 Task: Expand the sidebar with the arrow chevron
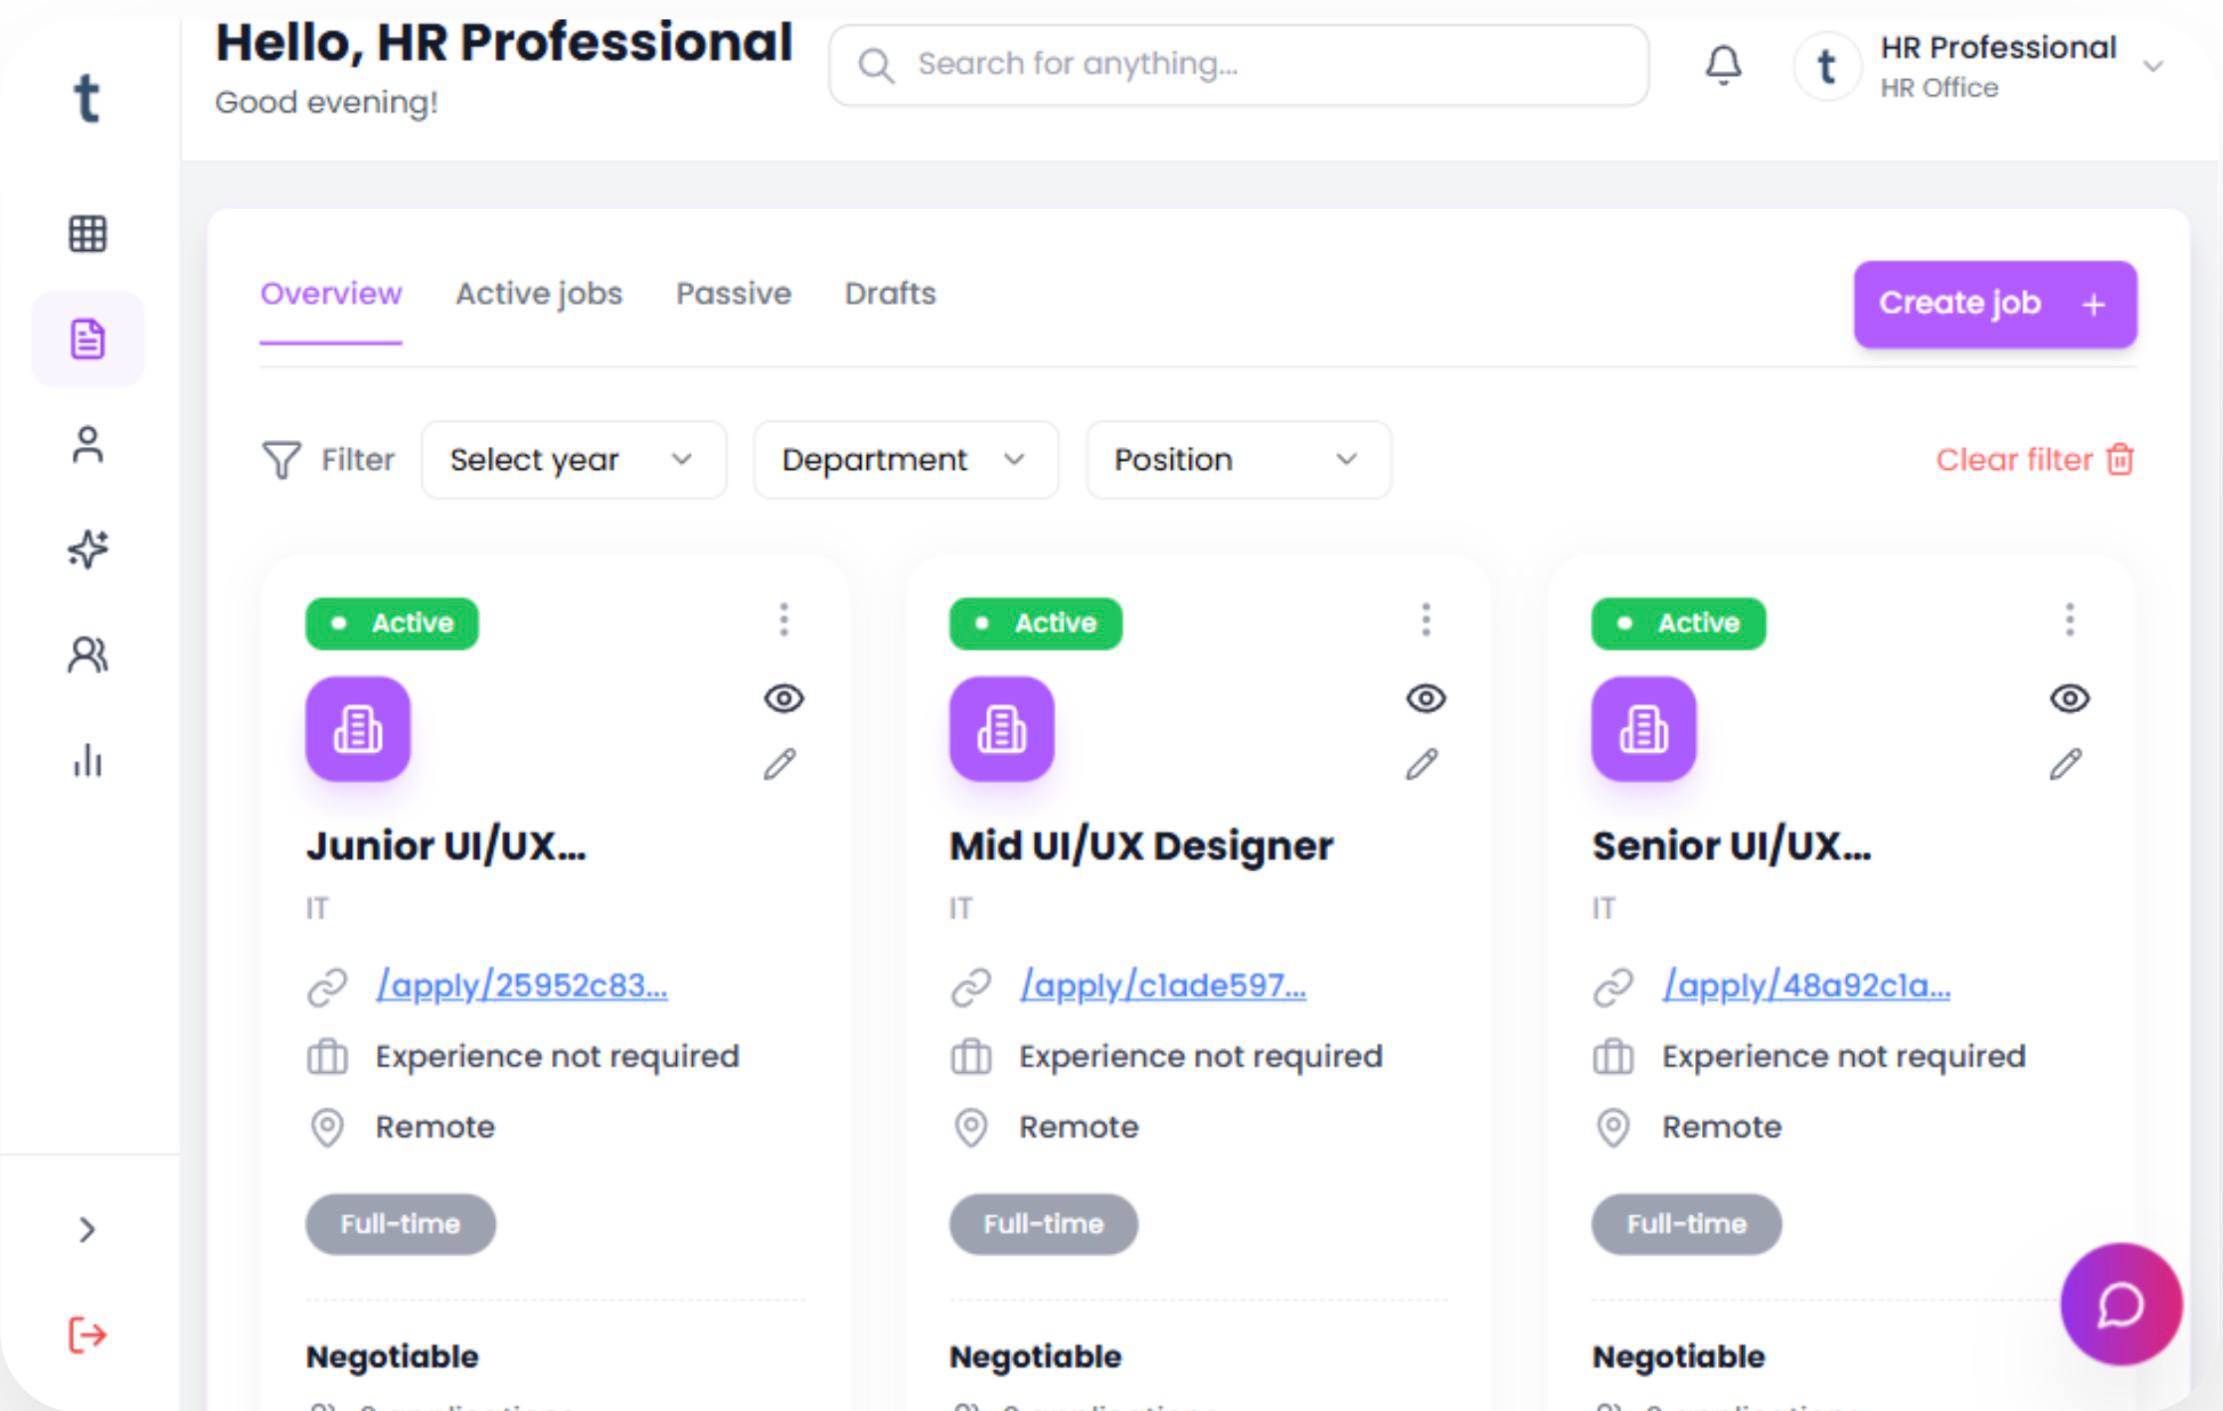(87, 1229)
